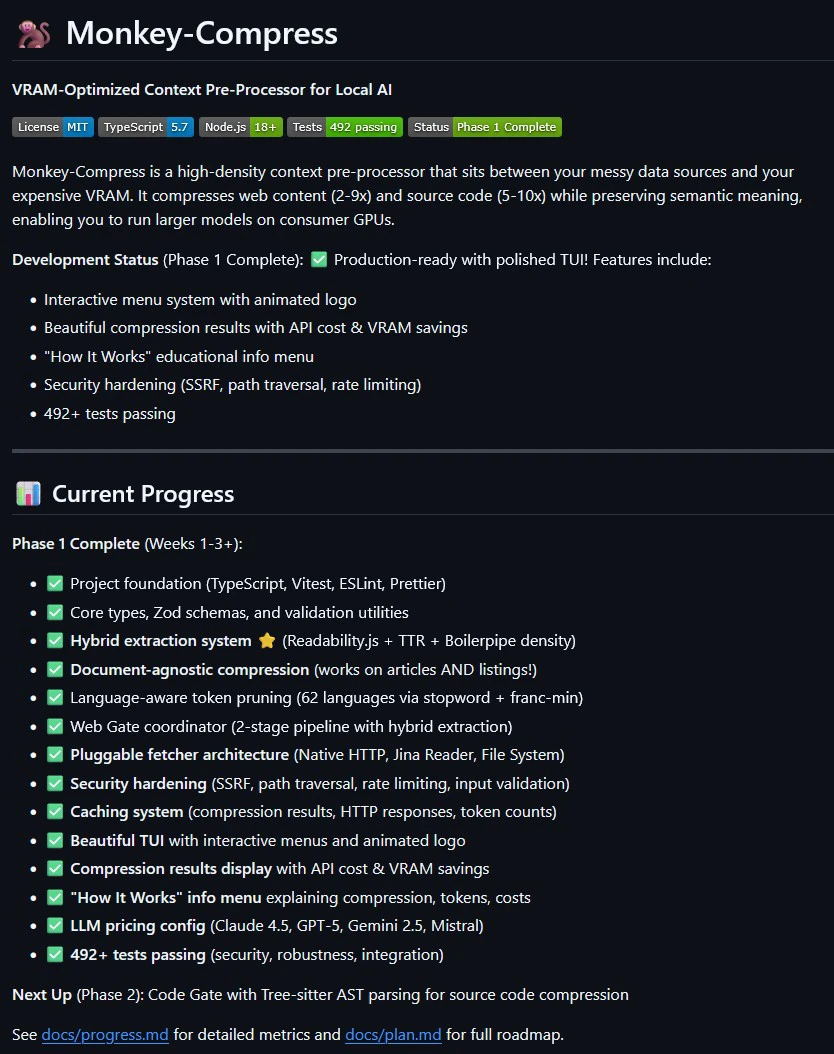Click the checkmark beside 492+ tests passing
This screenshot has height=1054, width=834.
click(x=55, y=955)
